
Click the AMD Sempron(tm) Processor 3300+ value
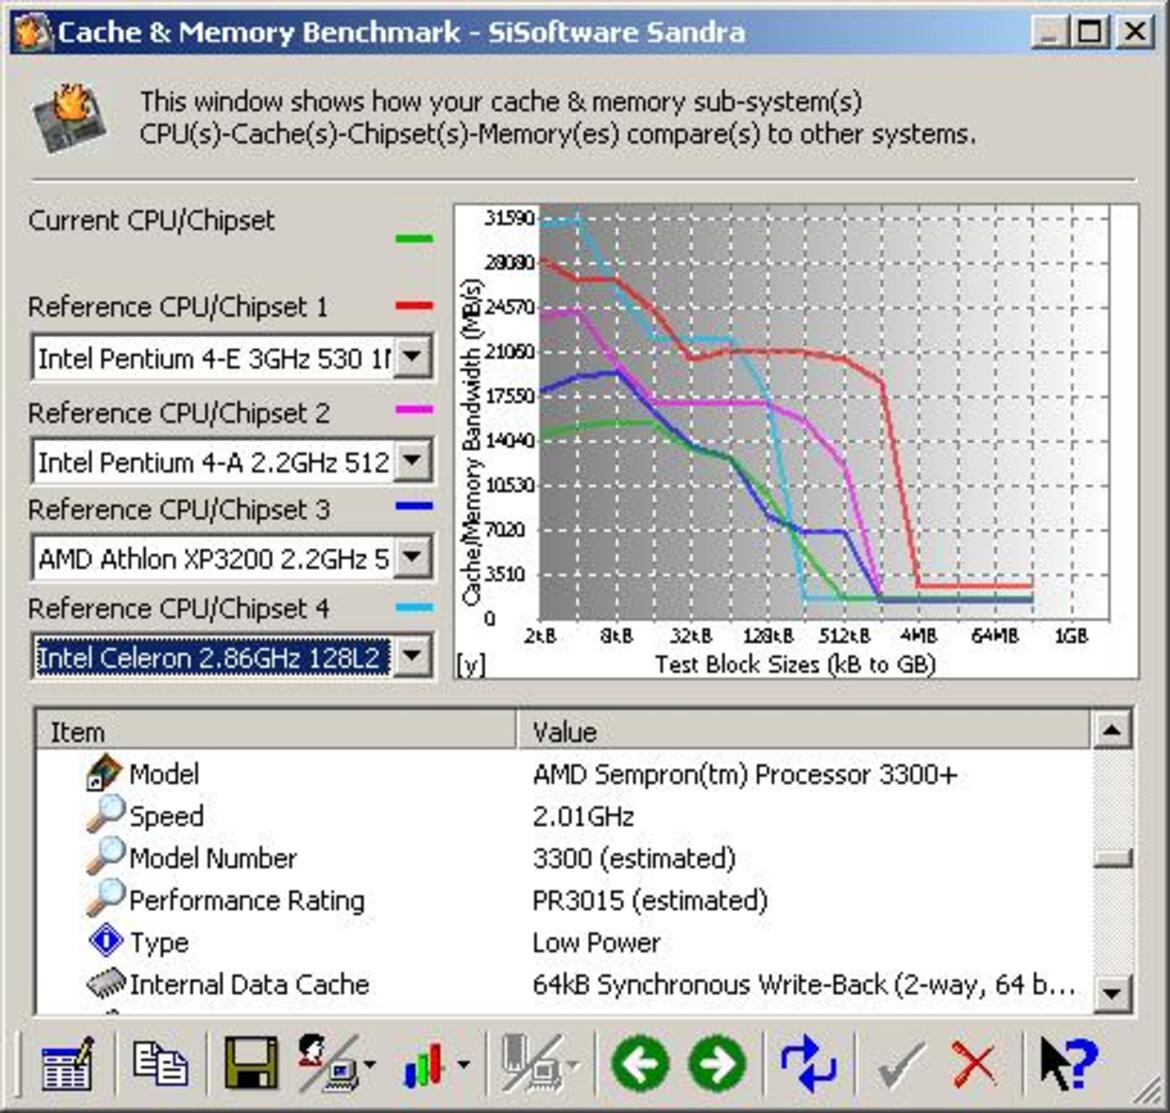[x=745, y=774]
